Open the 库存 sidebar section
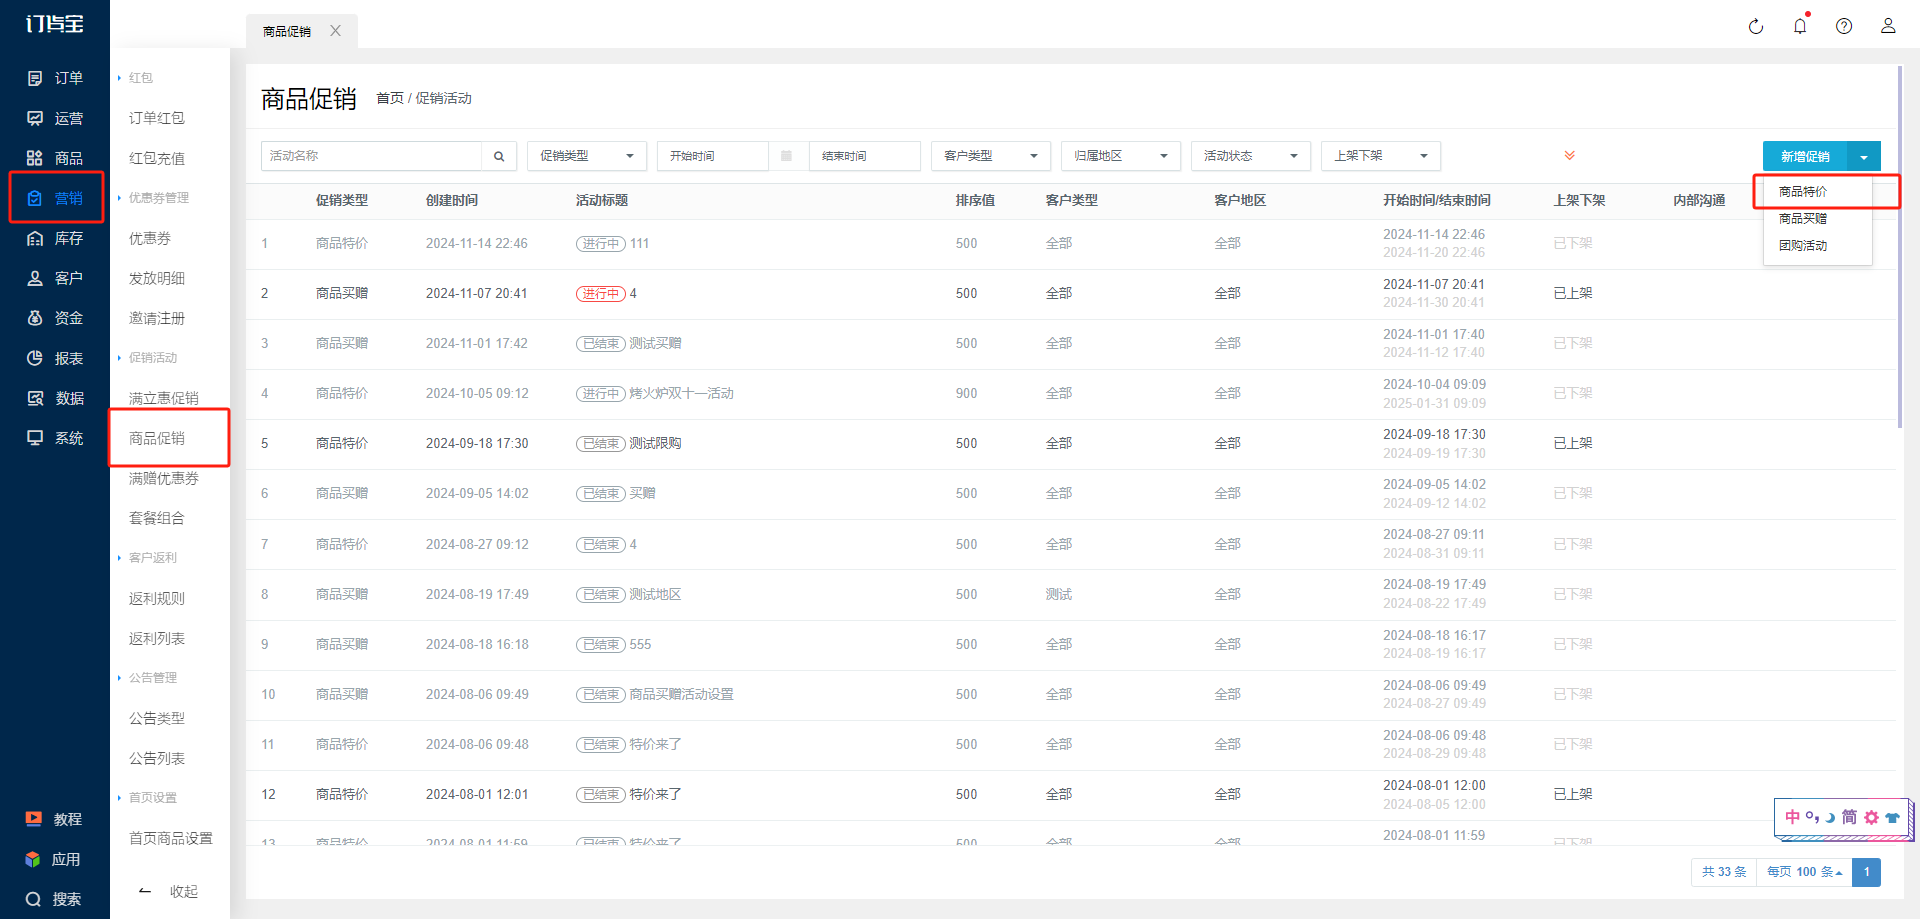 [x=55, y=238]
